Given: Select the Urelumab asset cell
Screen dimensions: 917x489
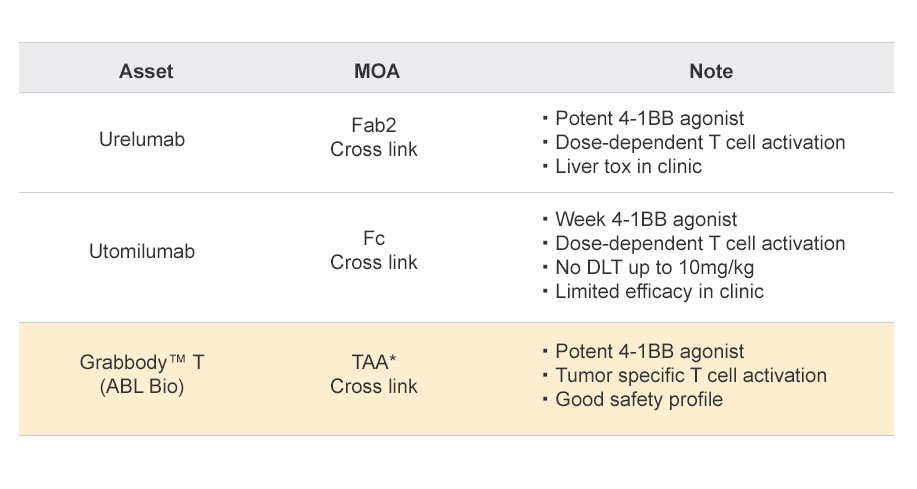Looking at the screenshot, I should coord(142,139).
